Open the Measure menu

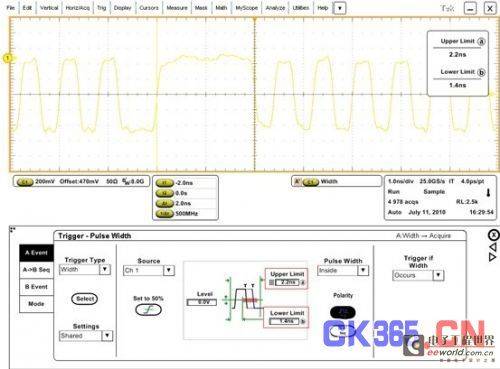(x=177, y=8)
